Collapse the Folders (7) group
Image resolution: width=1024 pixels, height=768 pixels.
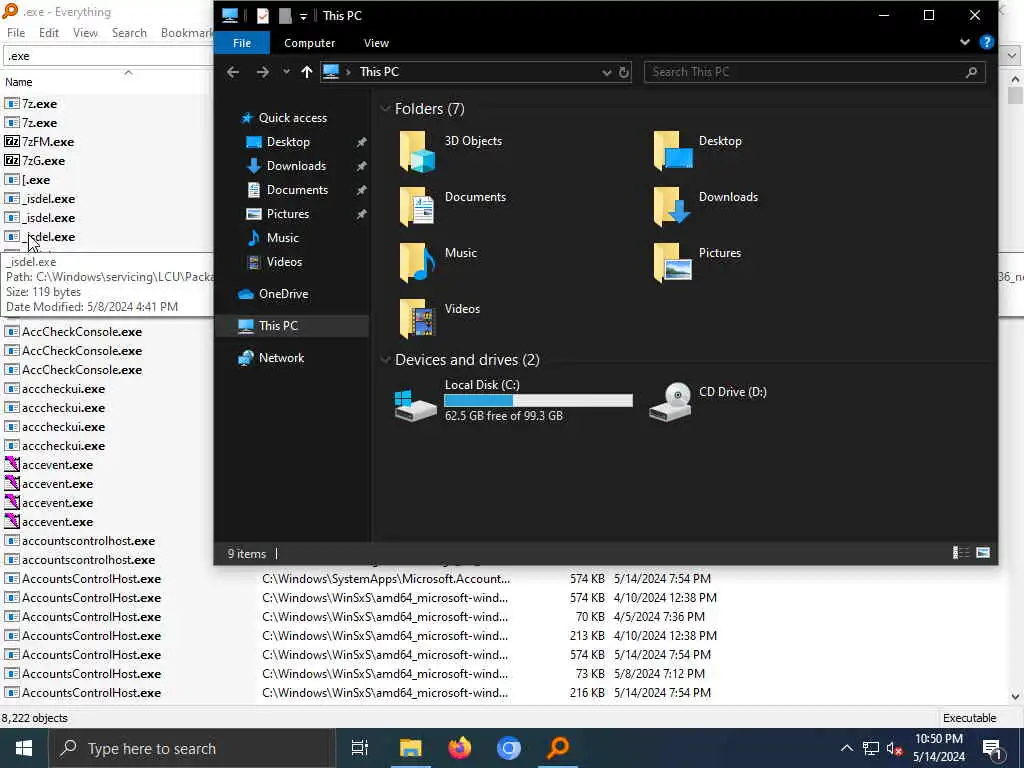pyautogui.click(x=385, y=109)
